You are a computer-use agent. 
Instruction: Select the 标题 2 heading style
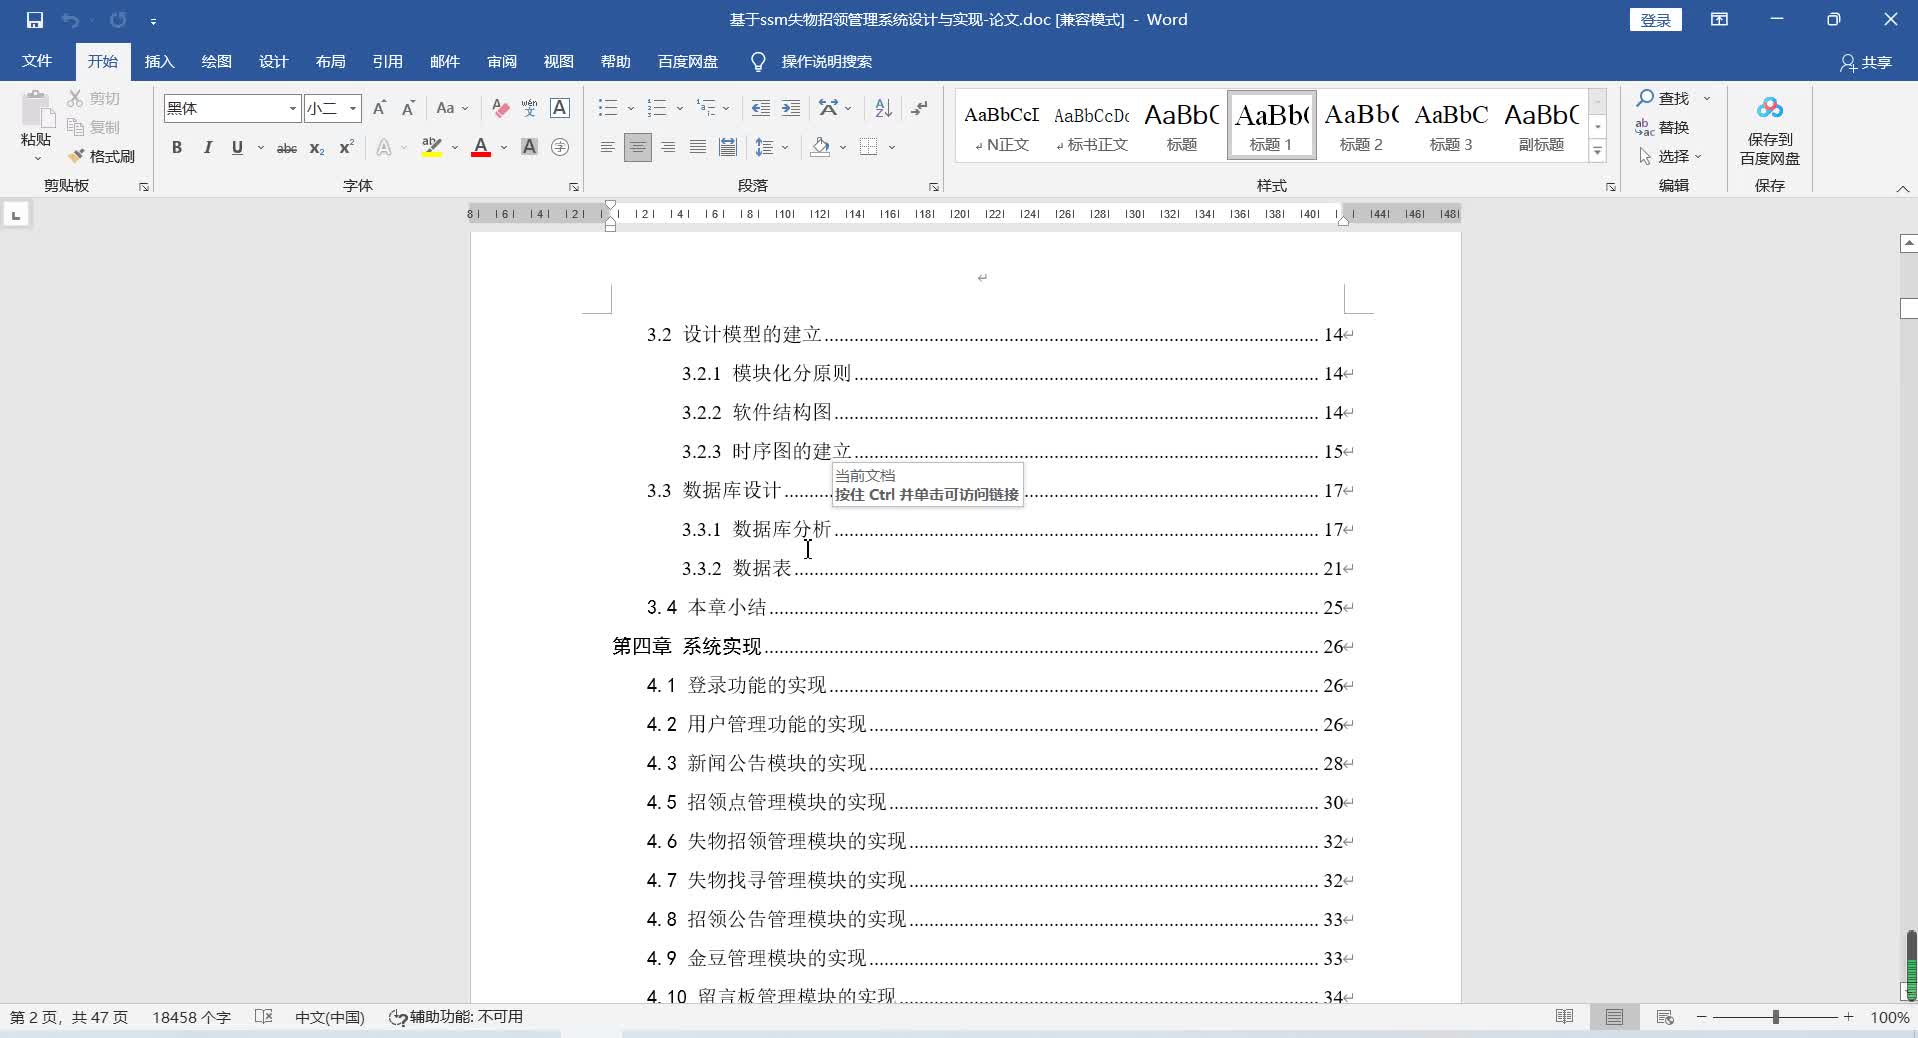1361,126
